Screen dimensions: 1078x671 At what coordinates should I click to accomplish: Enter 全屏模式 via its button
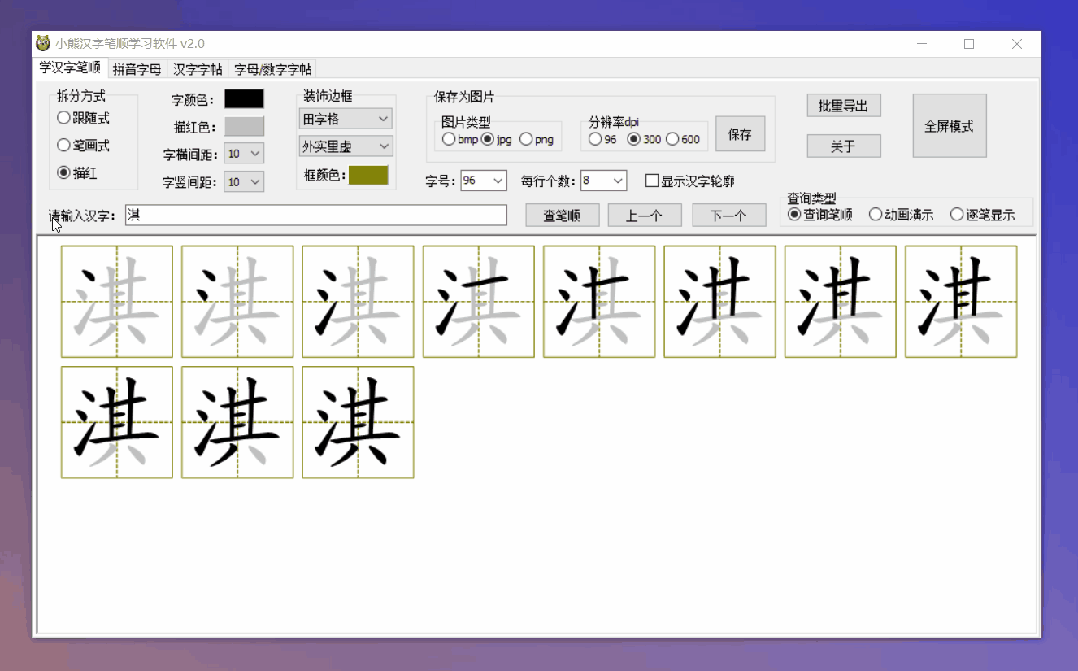pos(949,126)
